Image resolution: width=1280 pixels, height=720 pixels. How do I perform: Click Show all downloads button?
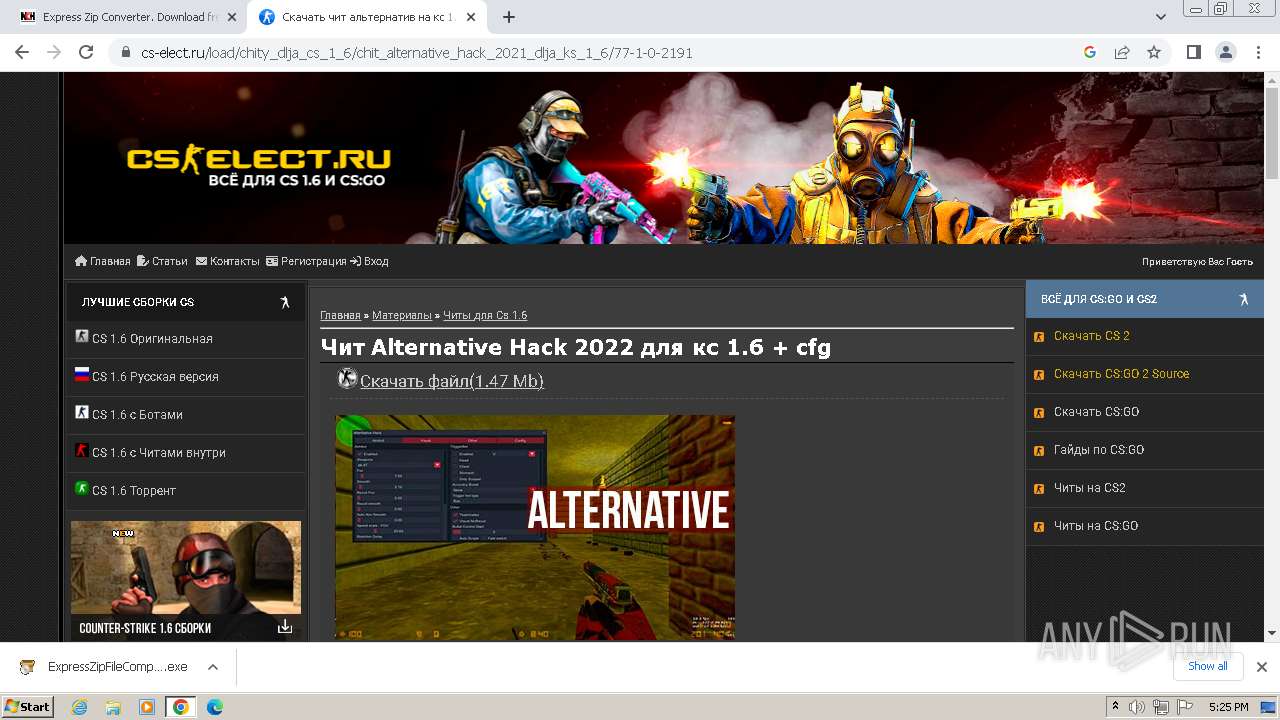coord(1207,666)
